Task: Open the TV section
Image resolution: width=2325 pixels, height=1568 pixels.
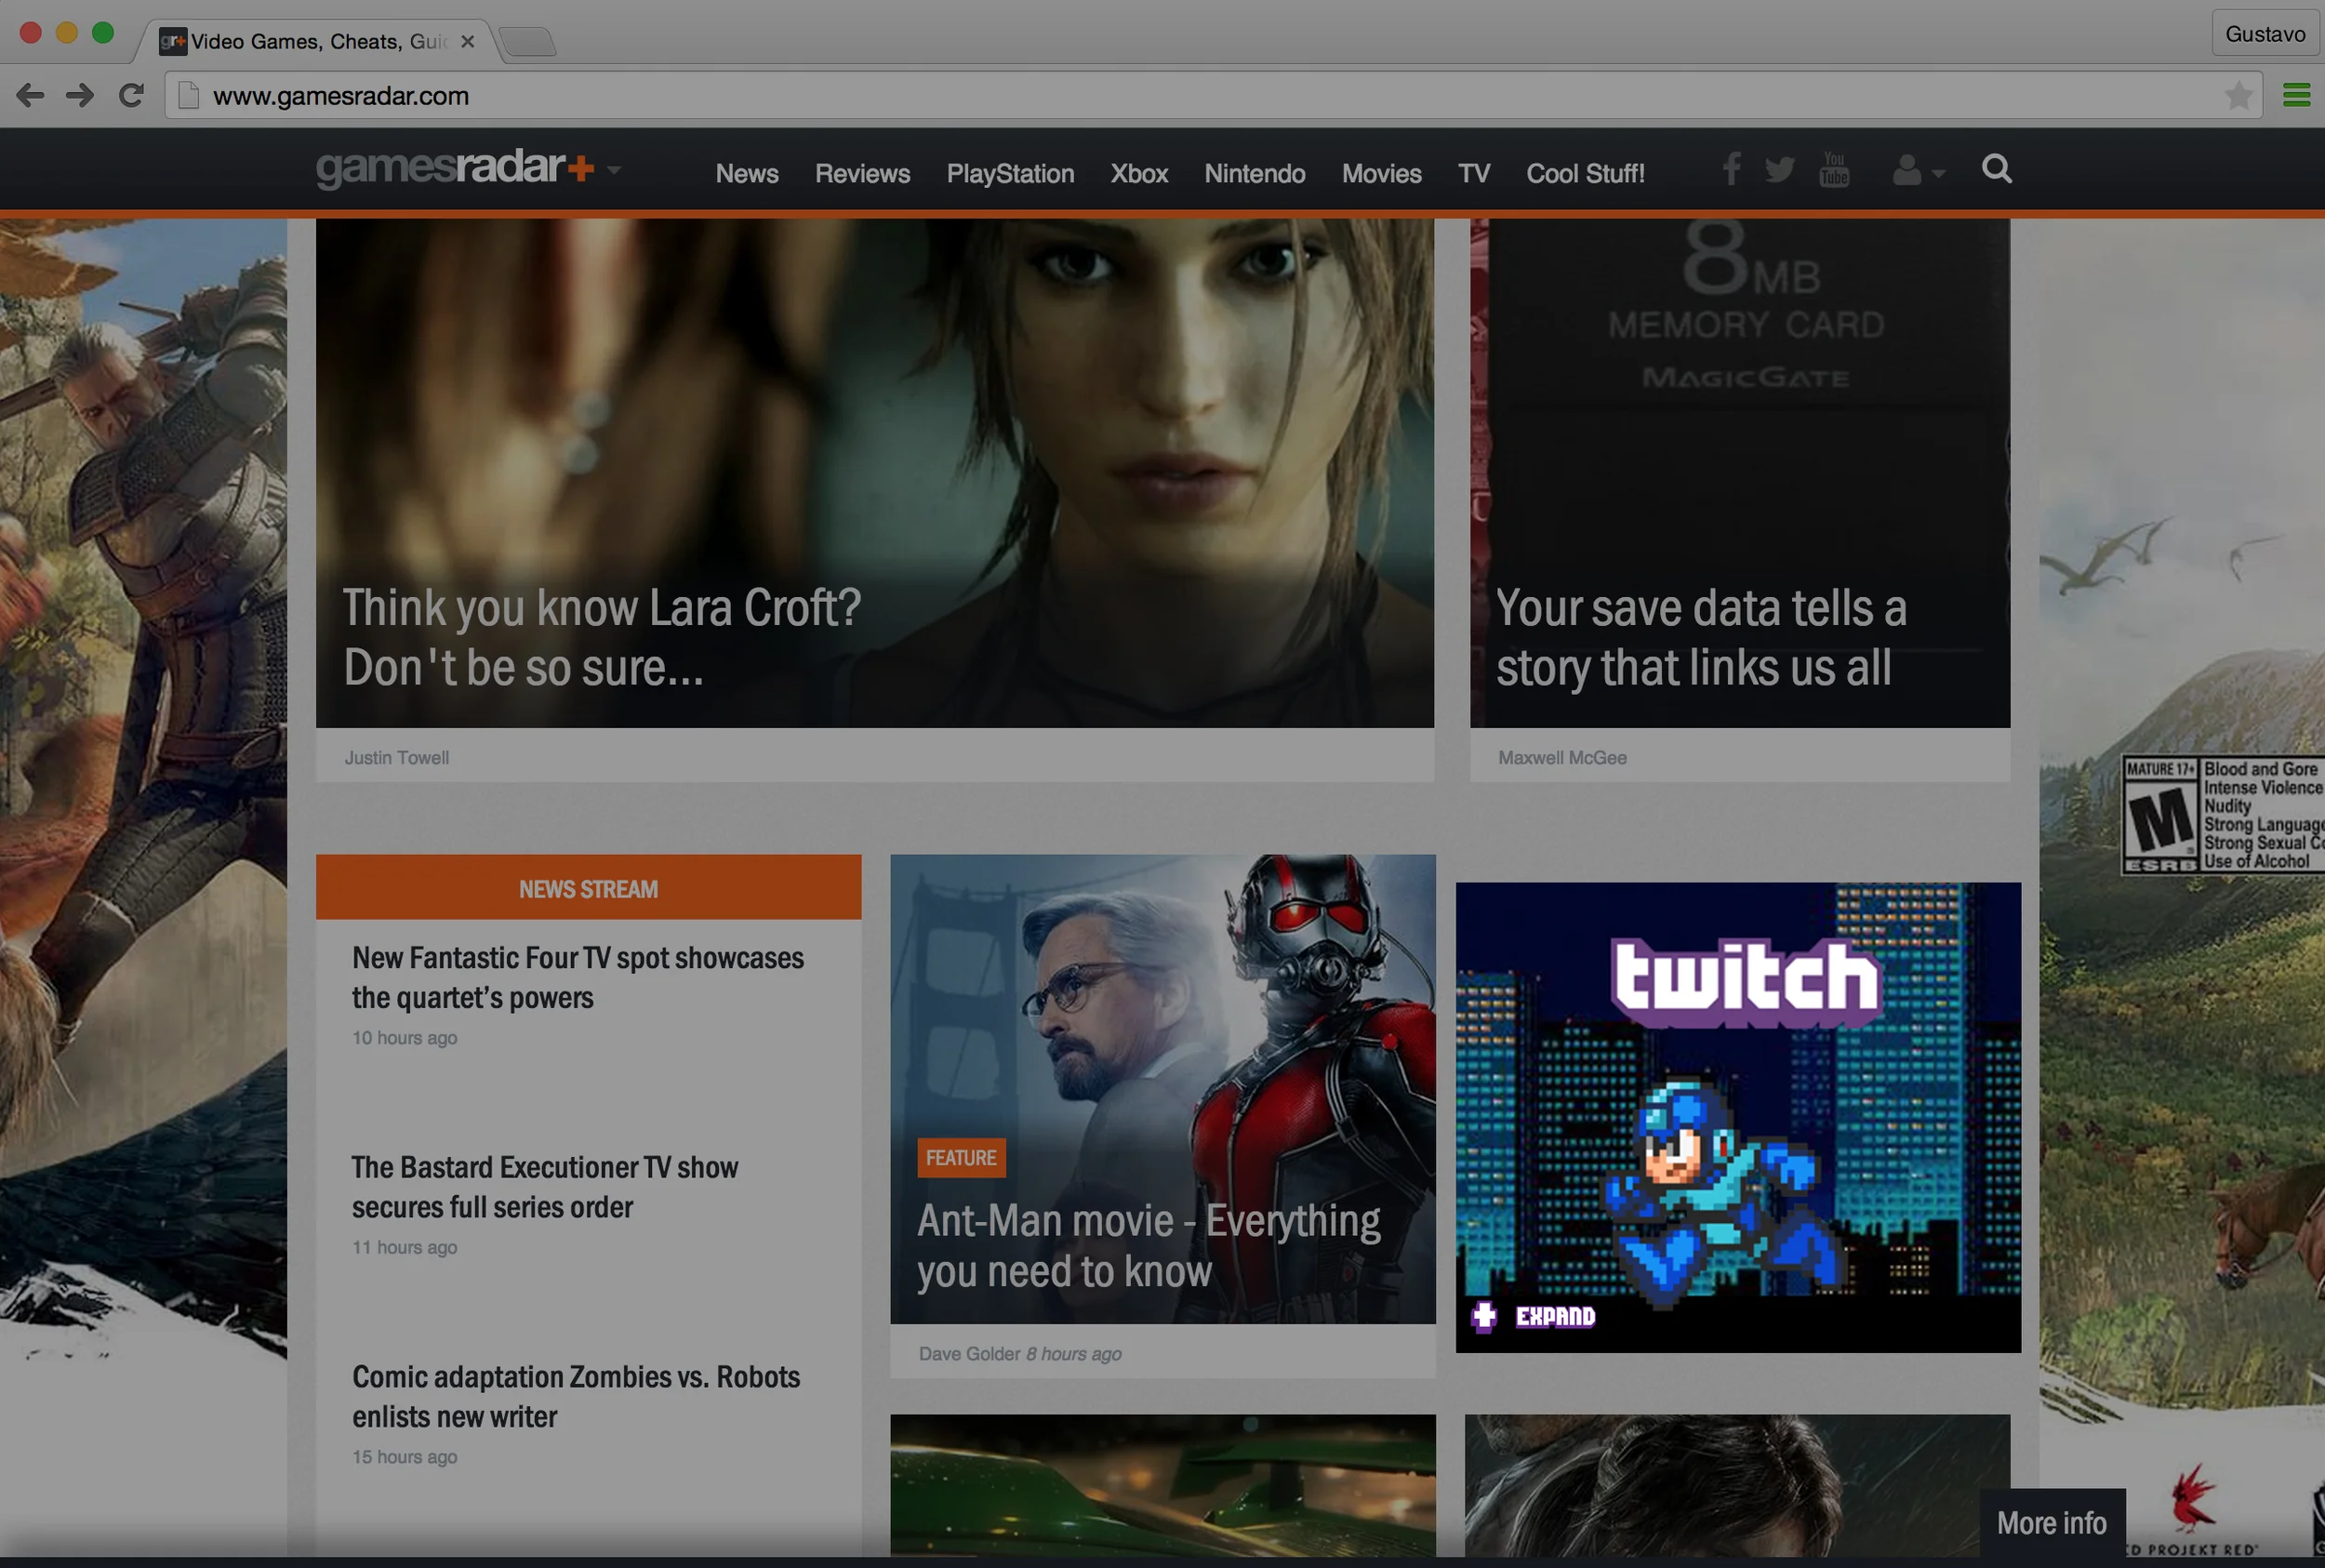Action: (1474, 174)
